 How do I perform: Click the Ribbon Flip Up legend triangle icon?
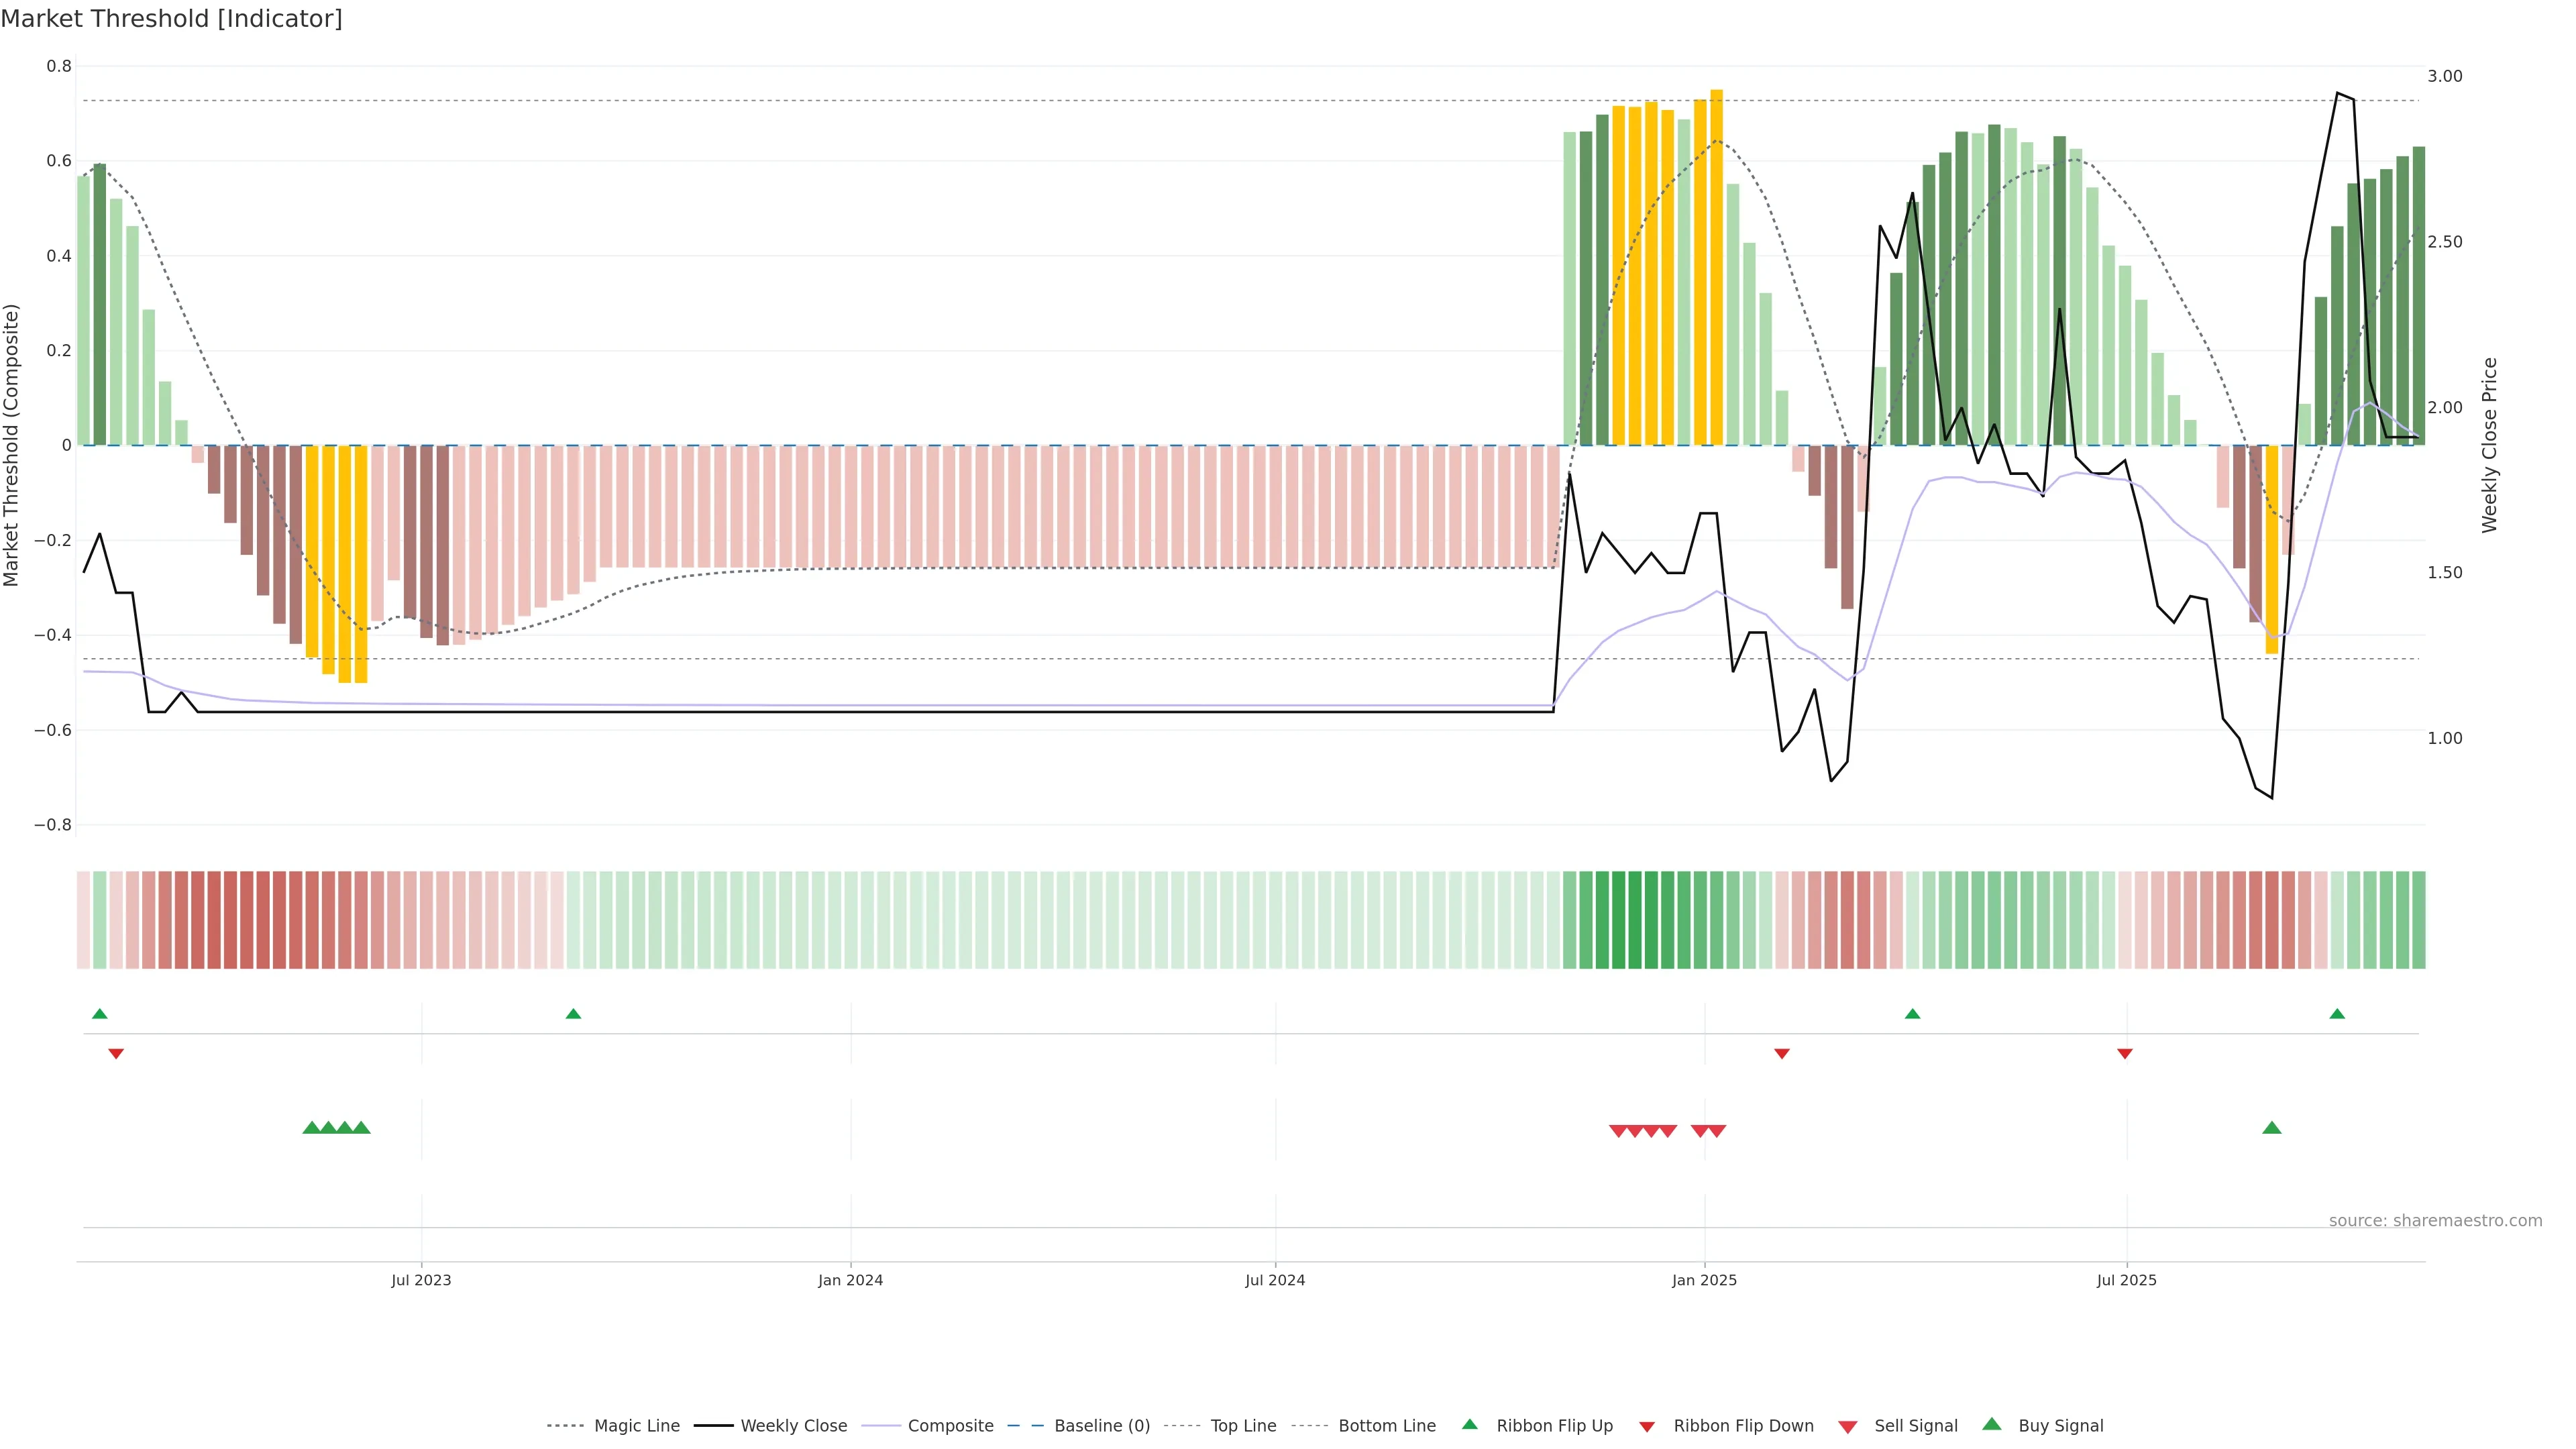(x=1469, y=1424)
